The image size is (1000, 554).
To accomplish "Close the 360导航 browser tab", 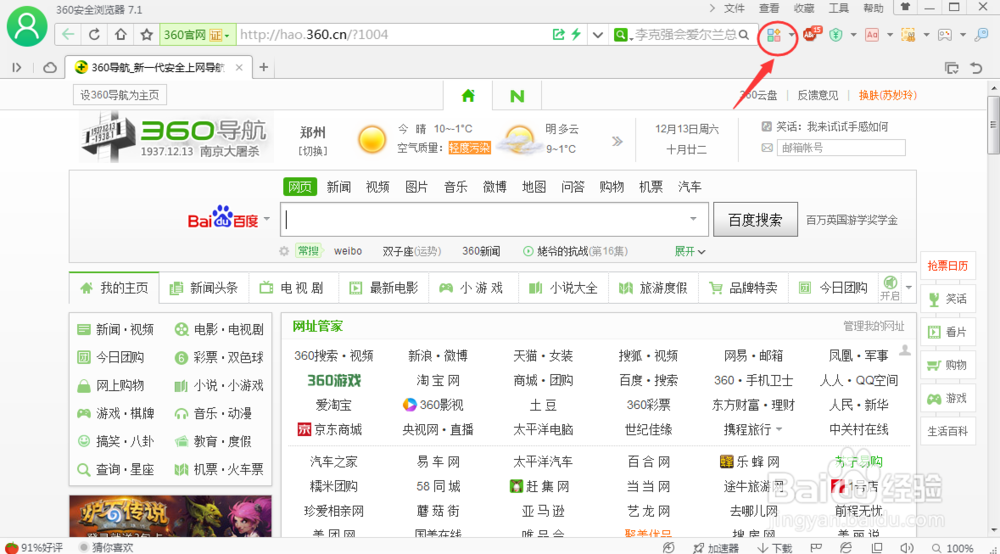I will coord(239,68).
